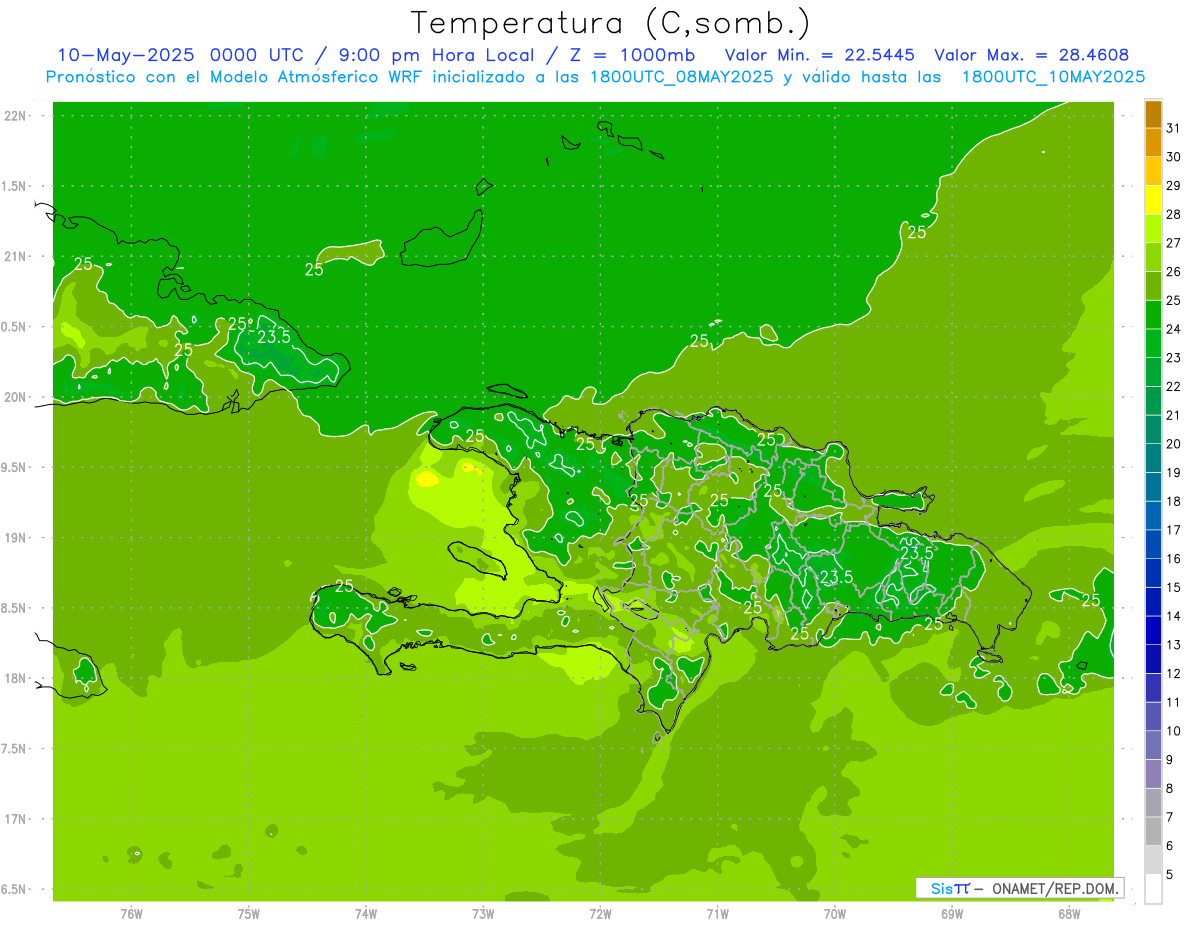
Task: Click the legend value label '22'
Action: click(x=1173, y=386)
